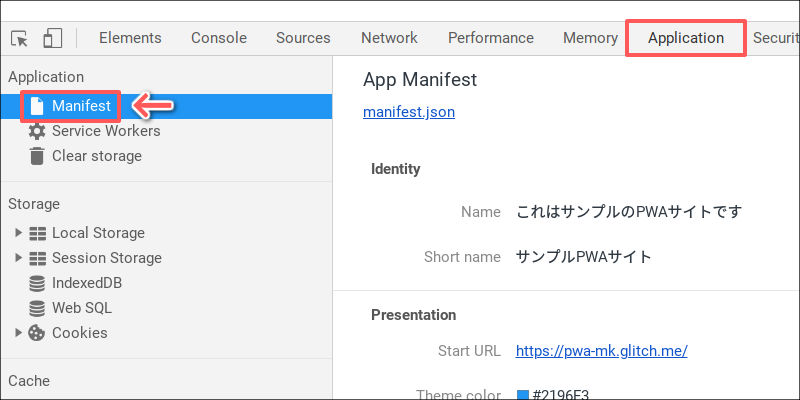800x400 pixels.
Task: Click the IndexedDB database icon
Action: pyautogui.click(x=37, y=283)
